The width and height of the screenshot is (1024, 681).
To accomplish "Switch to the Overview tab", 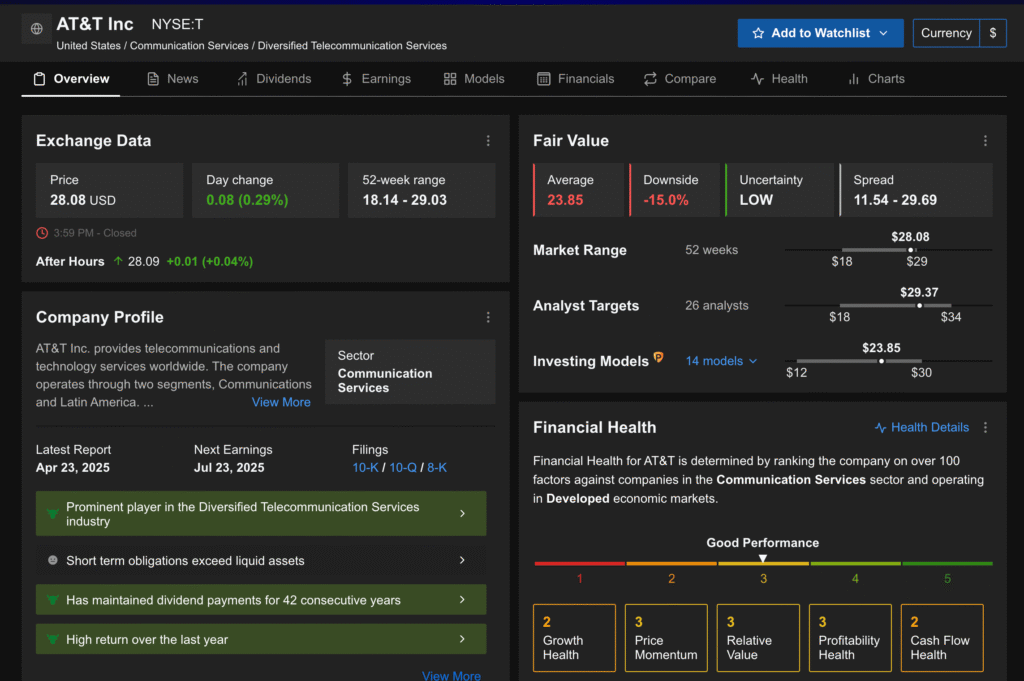I will (x=71, y=79).
